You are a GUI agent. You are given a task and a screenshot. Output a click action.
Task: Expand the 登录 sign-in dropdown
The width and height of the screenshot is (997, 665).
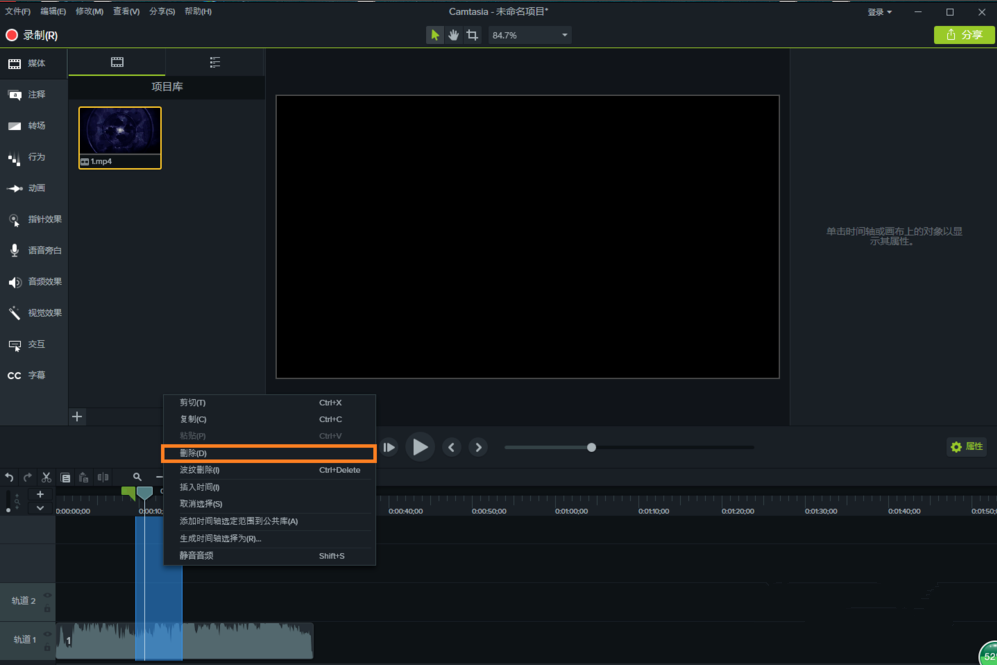tap(880, 12)
